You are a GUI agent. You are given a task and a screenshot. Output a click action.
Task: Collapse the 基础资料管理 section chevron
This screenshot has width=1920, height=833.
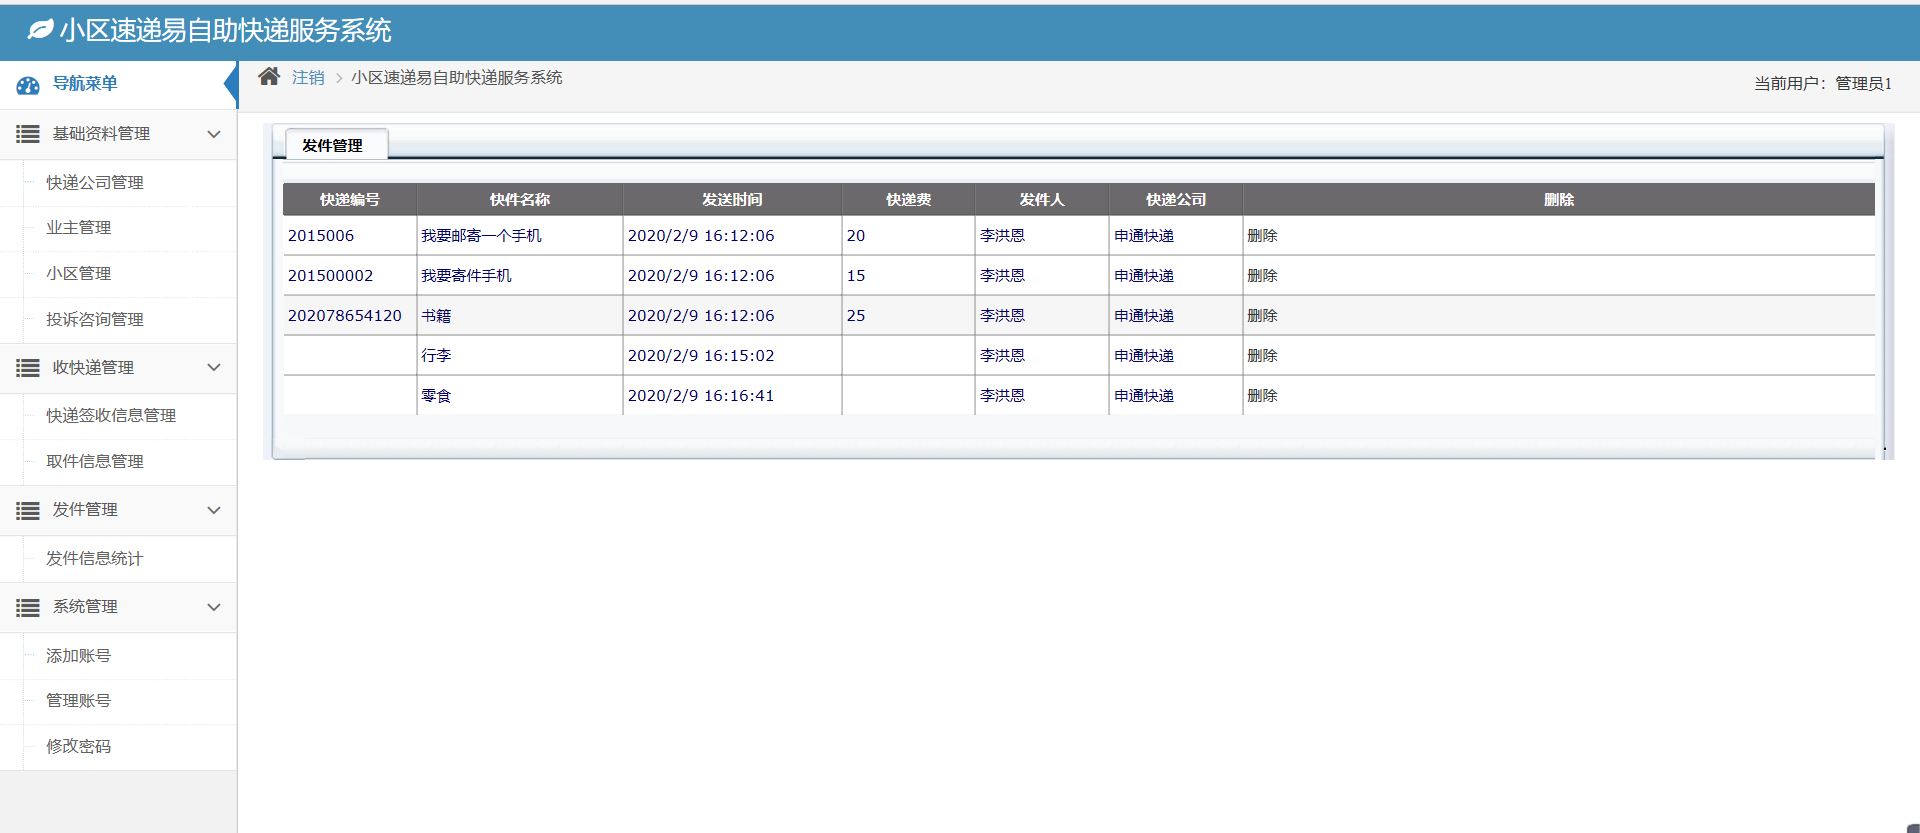[x=213, y=134]
